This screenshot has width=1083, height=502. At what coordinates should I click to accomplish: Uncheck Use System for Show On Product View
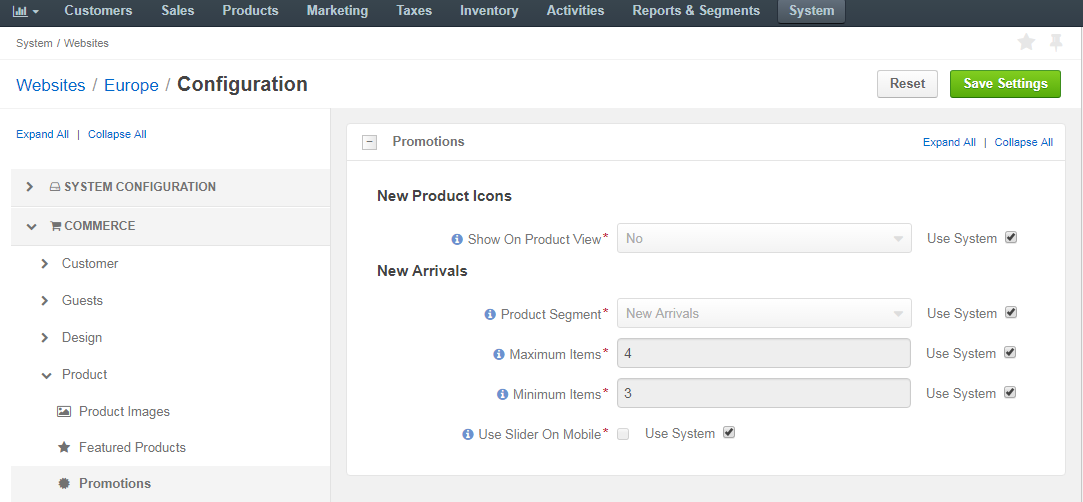(1011, 238)
